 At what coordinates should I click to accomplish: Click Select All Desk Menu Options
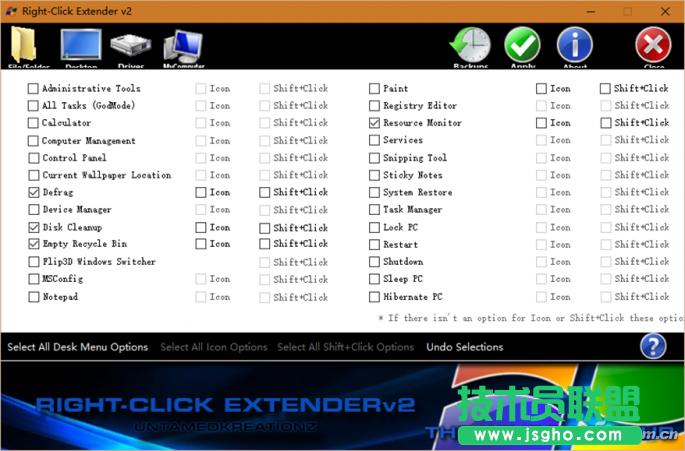click(77, 347)
